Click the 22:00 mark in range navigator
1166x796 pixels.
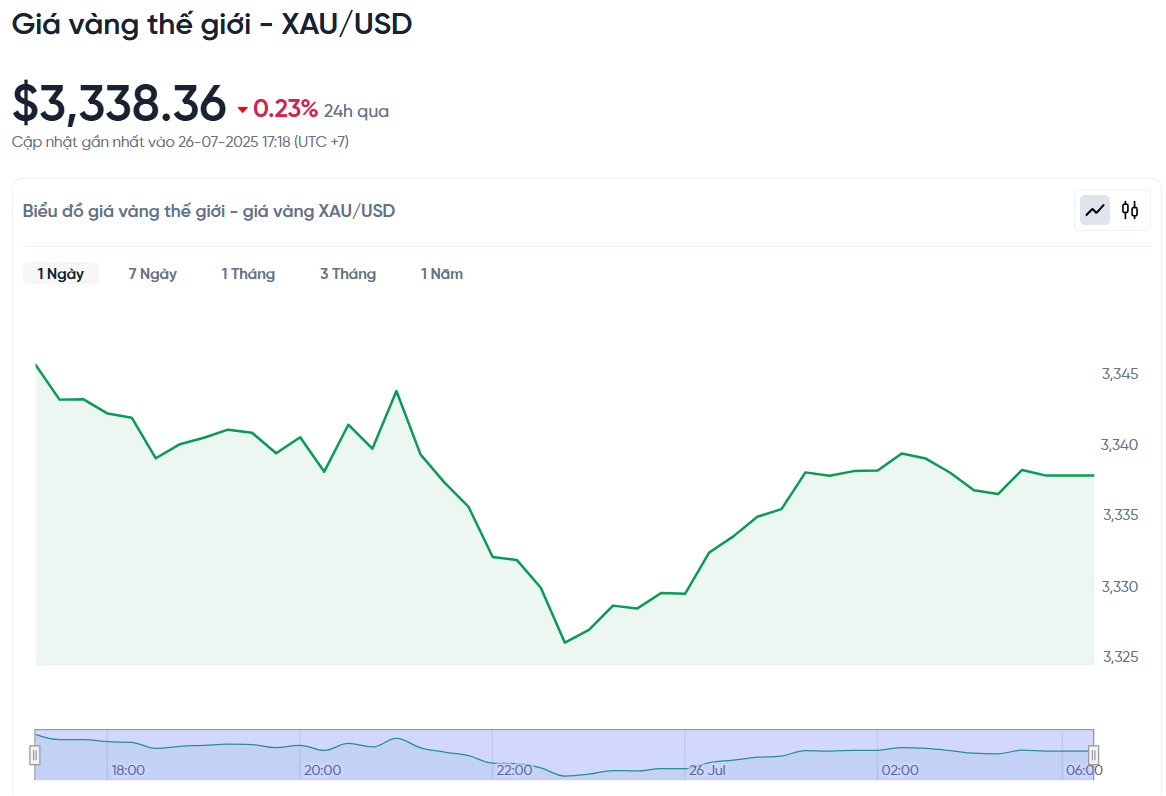(515, 770)
